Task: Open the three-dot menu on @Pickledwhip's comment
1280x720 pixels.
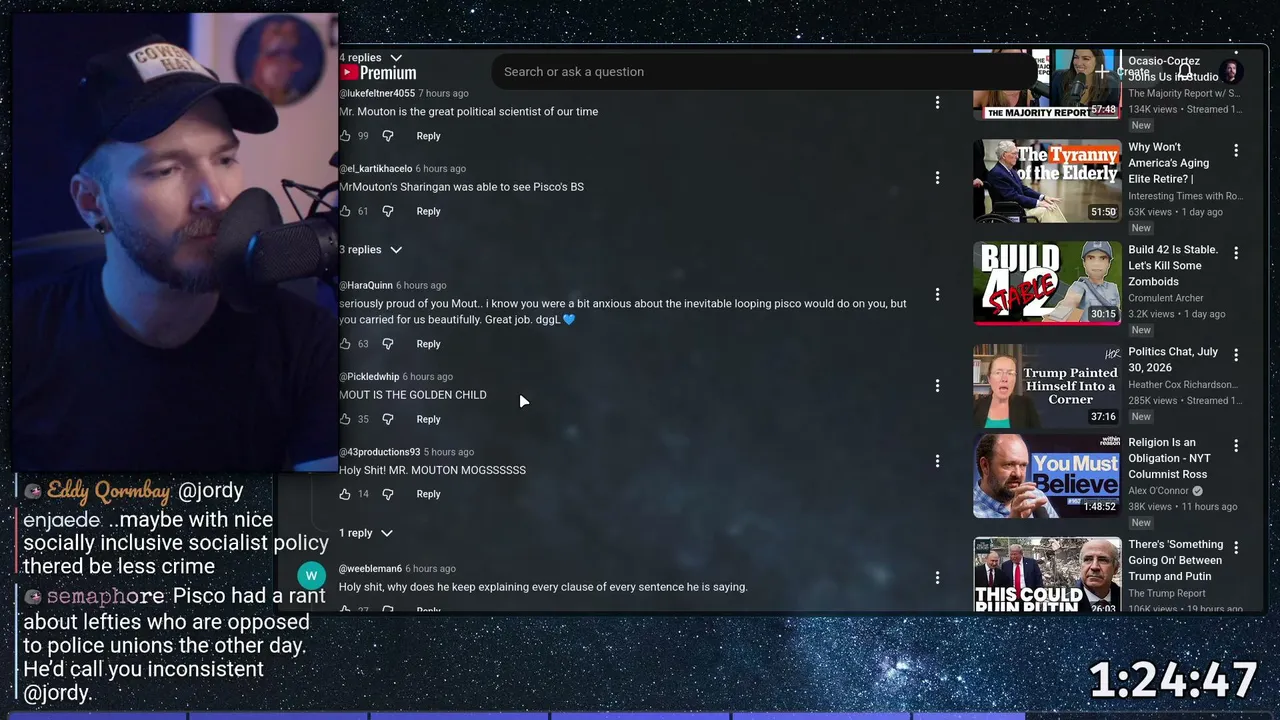Action: click(x=937, y=386)
